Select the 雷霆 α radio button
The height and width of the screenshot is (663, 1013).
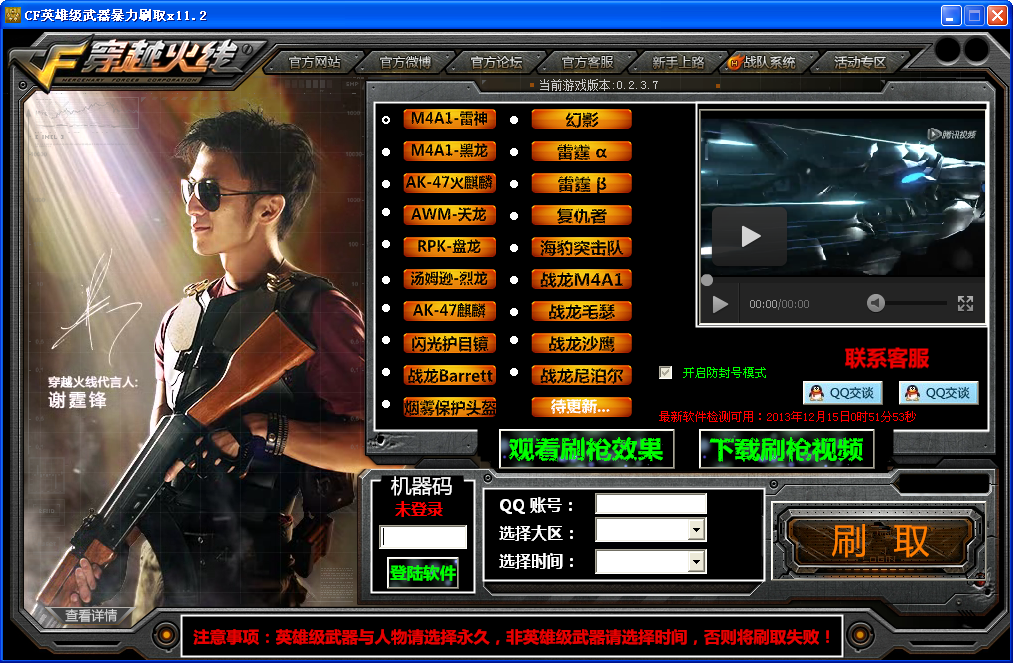click(514, 152)
